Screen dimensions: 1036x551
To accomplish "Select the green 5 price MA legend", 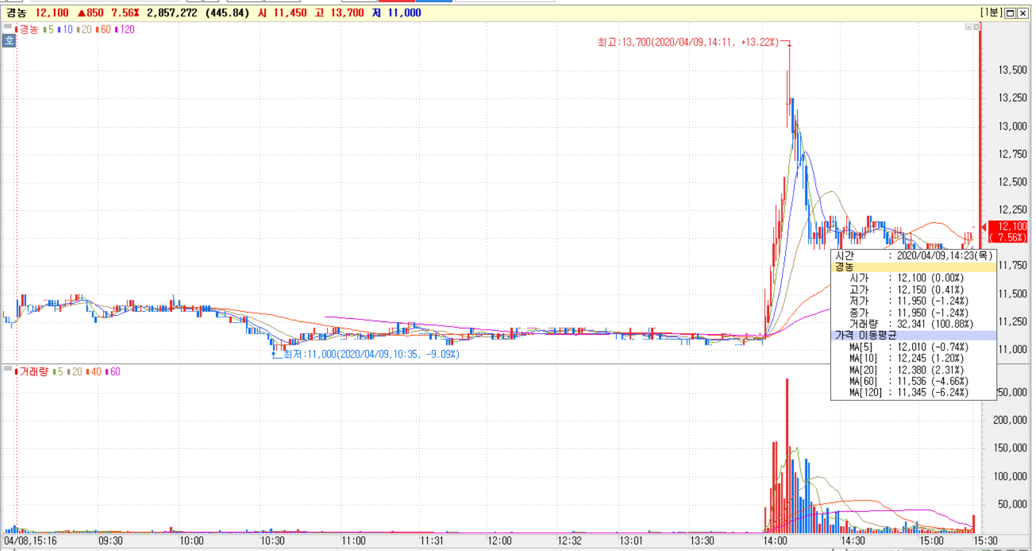I will (48, 30).
